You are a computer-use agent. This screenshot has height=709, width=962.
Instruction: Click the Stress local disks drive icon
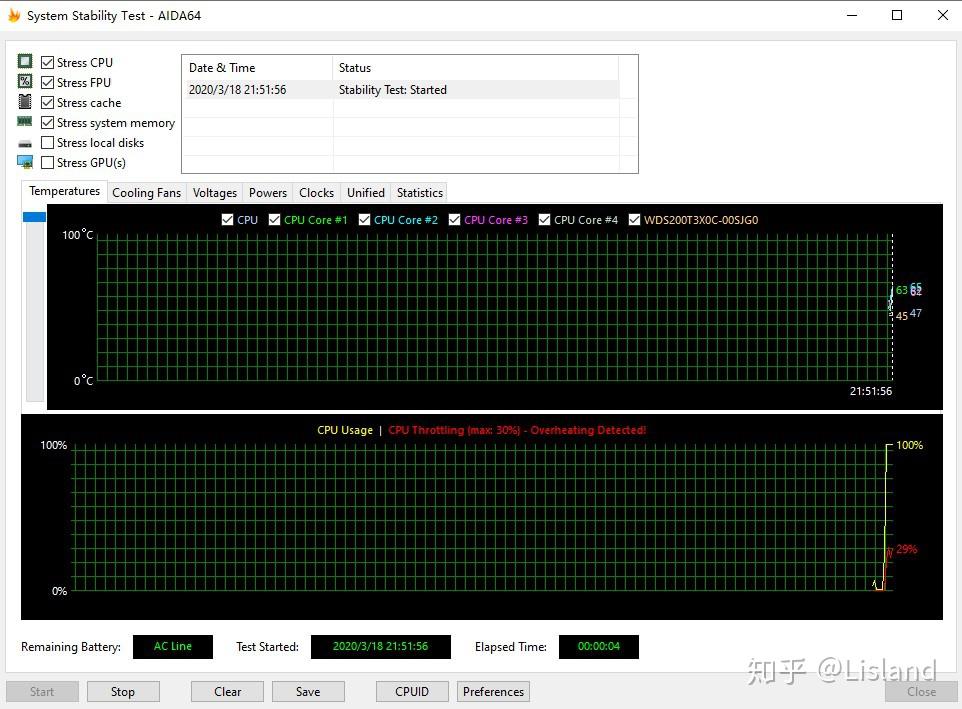pyautogui.click(x=24, y=141)
